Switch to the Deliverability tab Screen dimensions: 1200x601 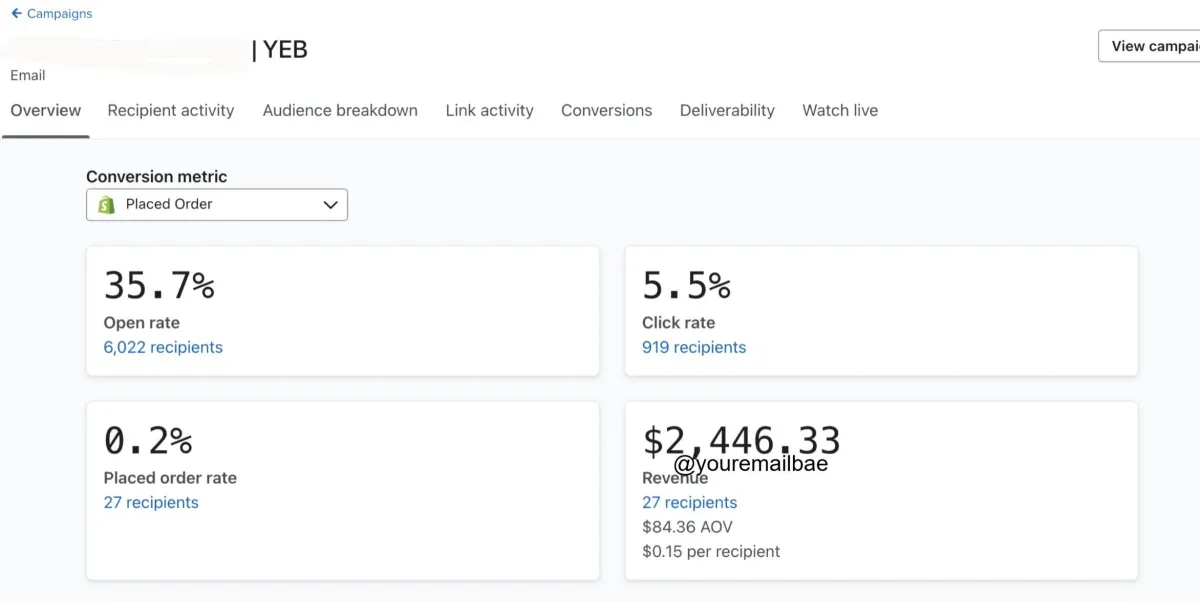[727, 111]
